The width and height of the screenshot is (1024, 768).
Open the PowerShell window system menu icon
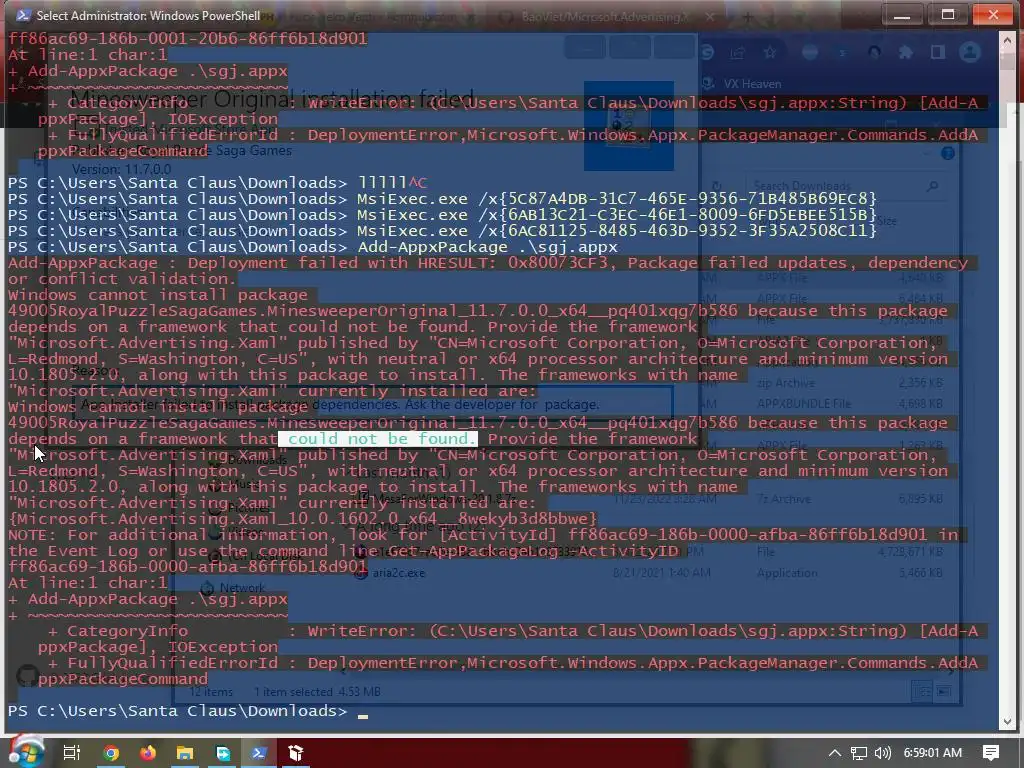tap(22, 15)
